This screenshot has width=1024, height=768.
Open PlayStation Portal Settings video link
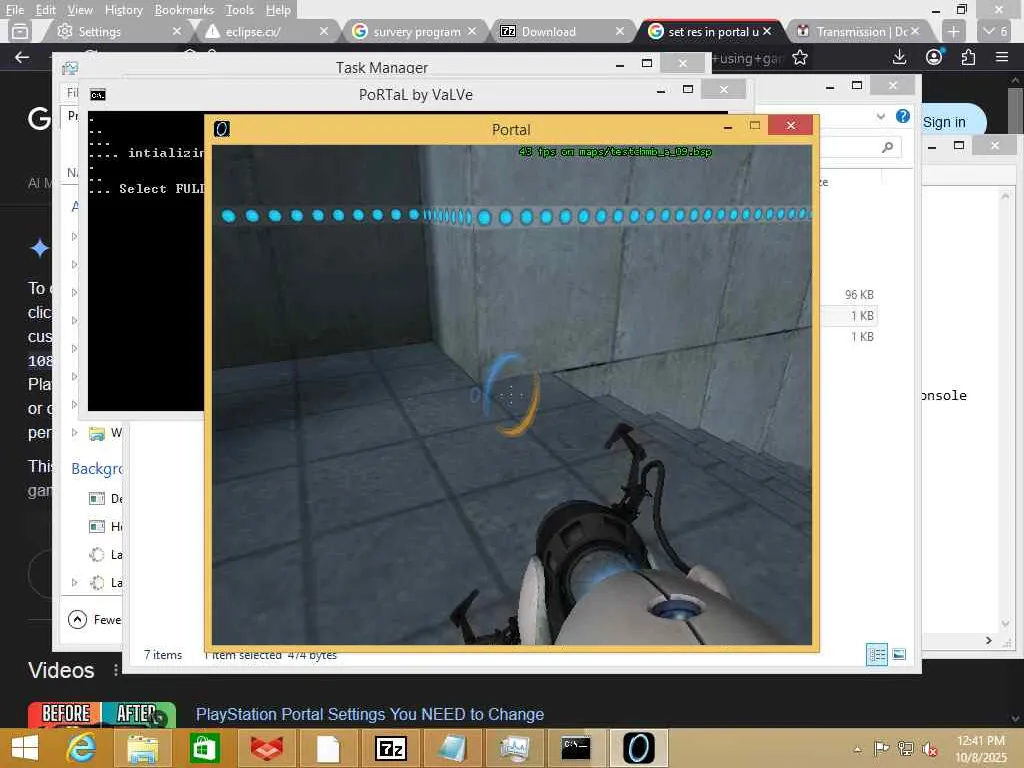tap(370, 714)
